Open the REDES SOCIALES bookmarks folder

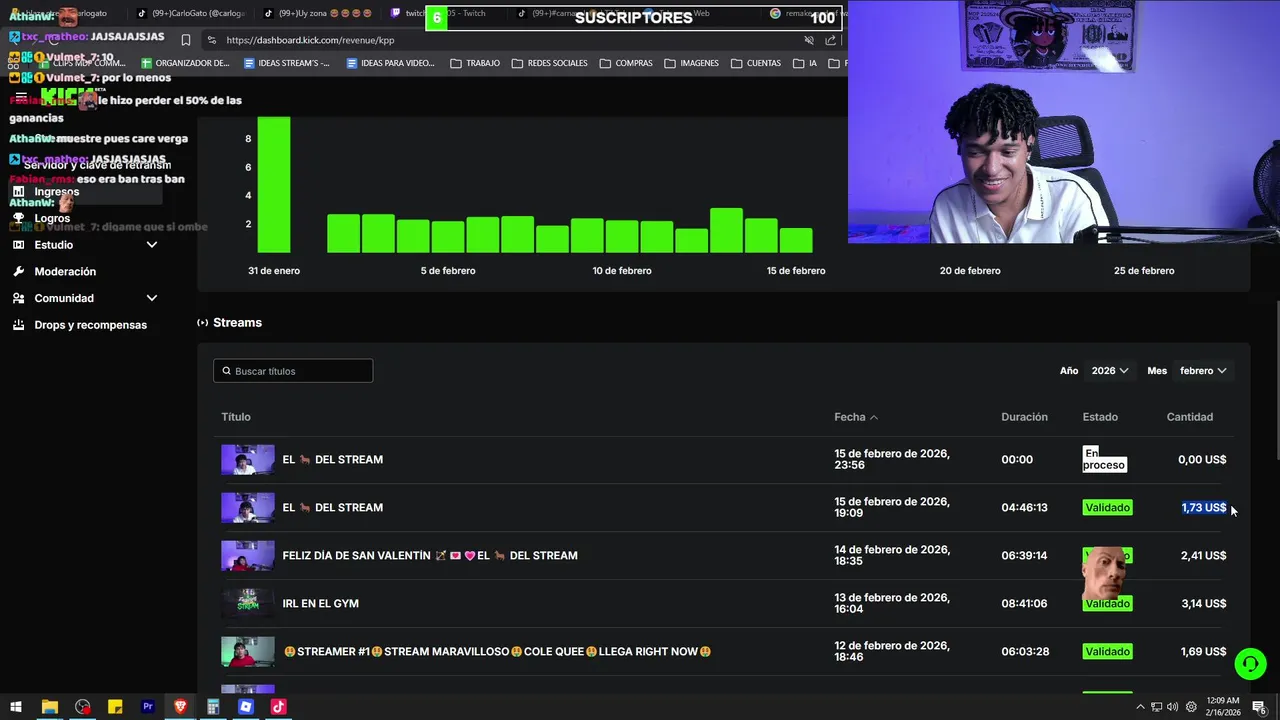pyautogui.click(x=549, y=63)
